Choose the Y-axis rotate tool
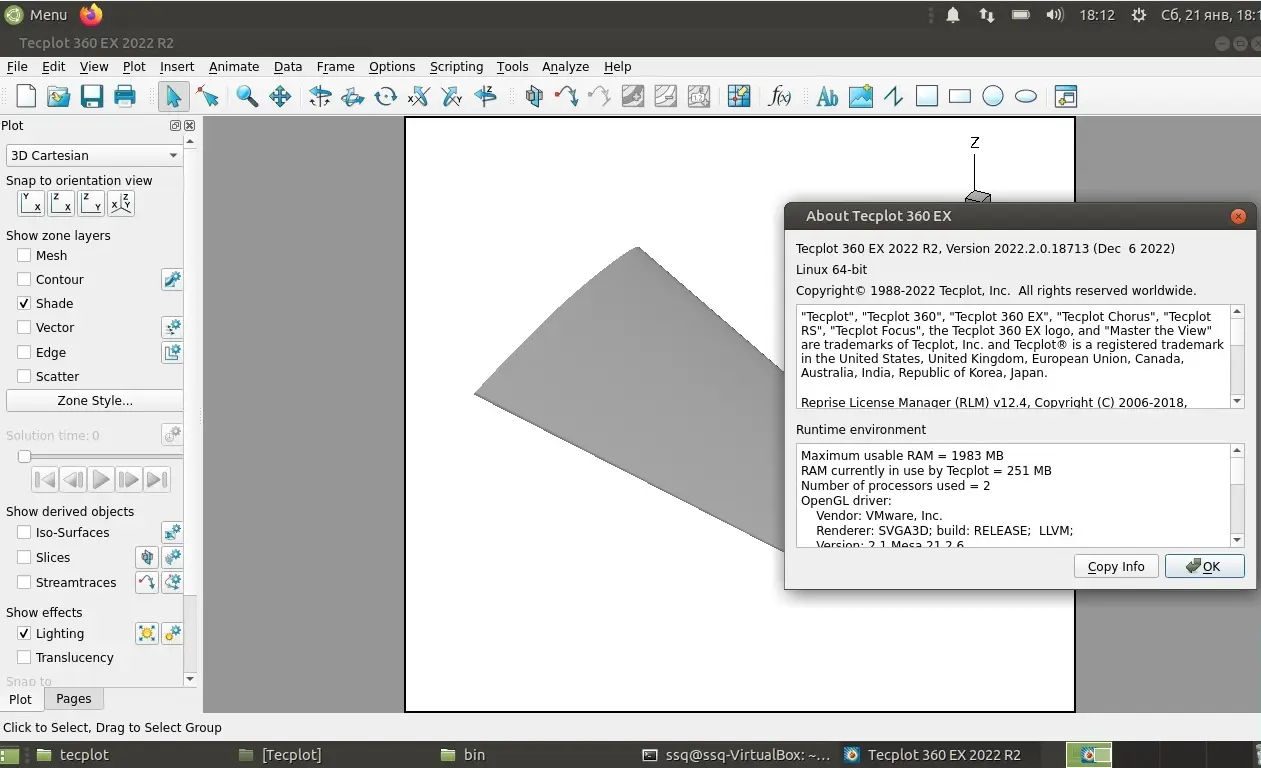Viewport: 1261px width, 768px height. (452, 97)
